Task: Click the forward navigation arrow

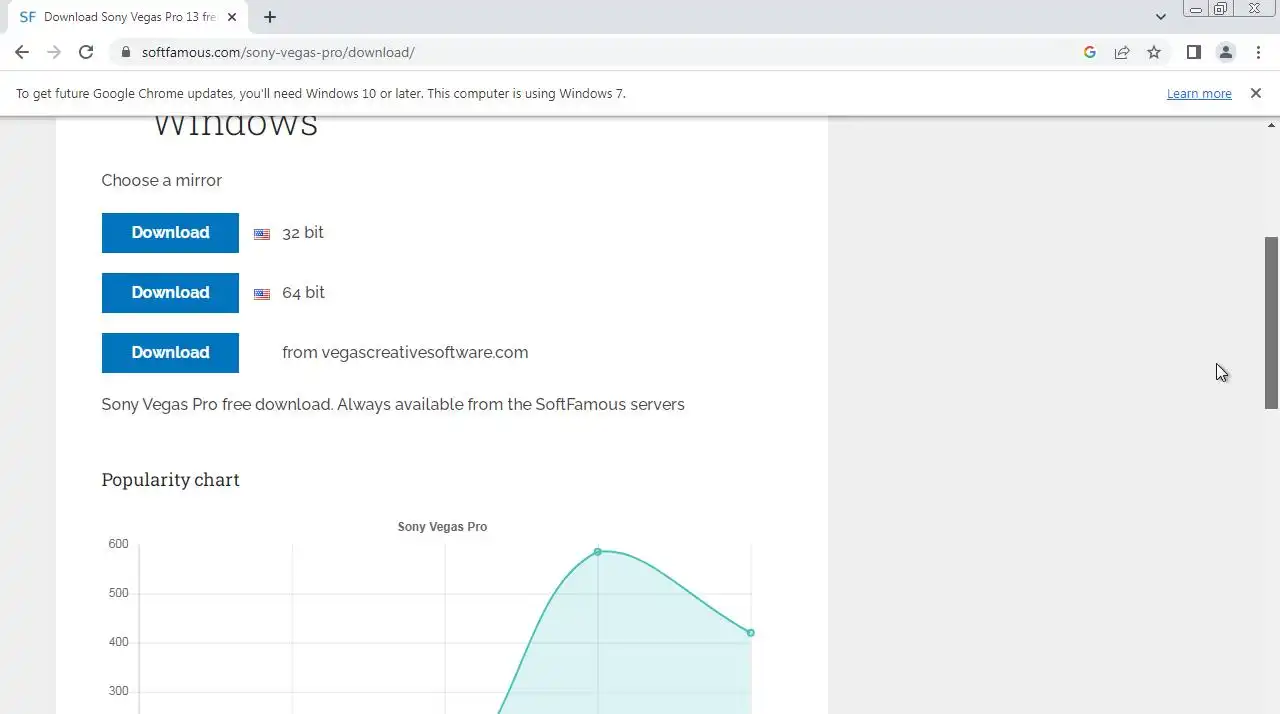Action: pos(54,52)
